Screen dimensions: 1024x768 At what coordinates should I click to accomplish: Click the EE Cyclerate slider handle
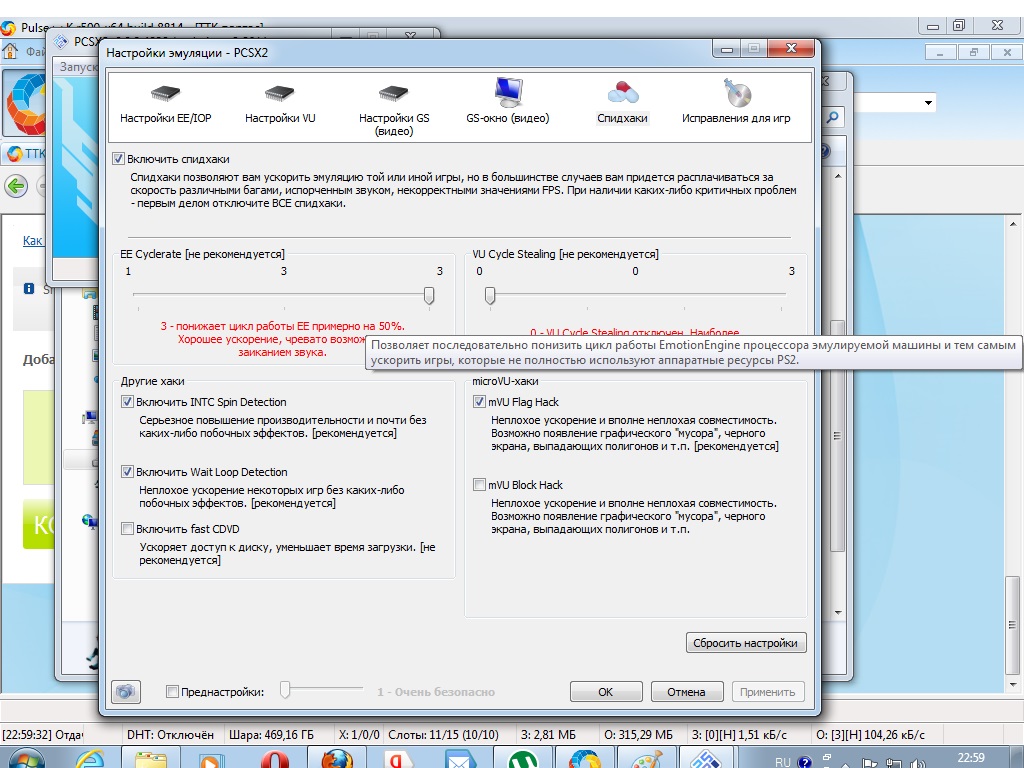coord(429,295)
